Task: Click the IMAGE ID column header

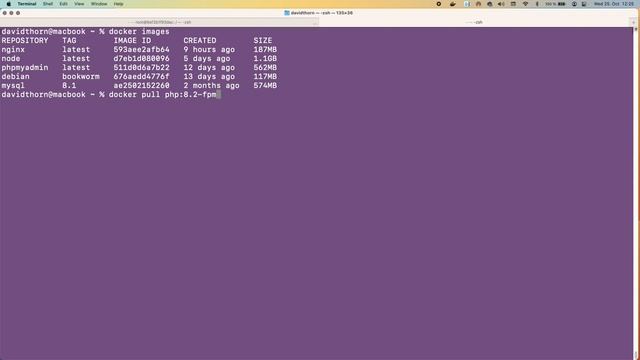Action: point(132,40)
